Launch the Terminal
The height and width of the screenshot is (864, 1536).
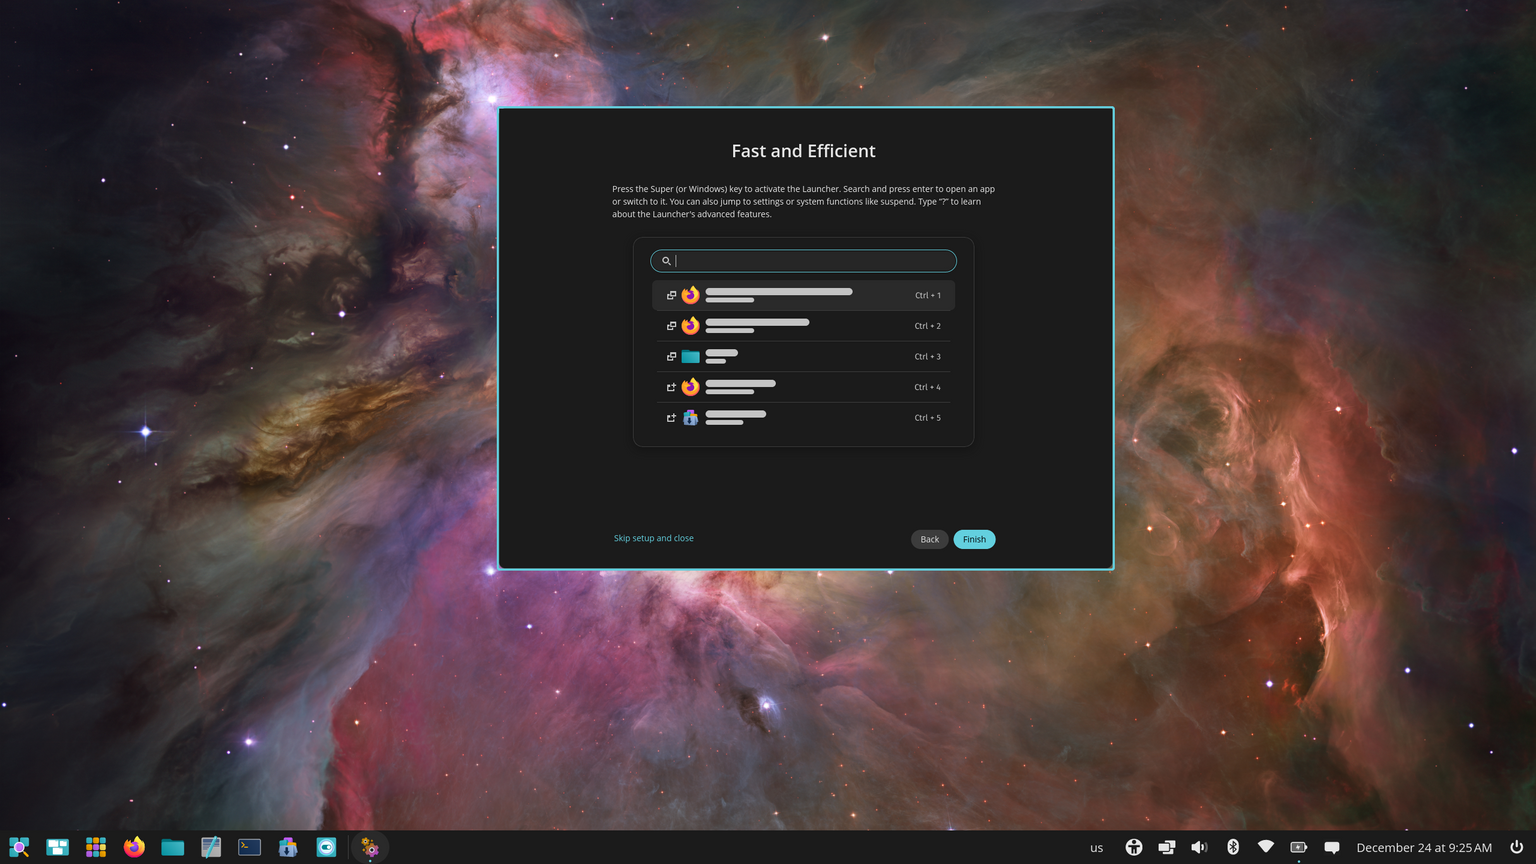coord(248,847)
